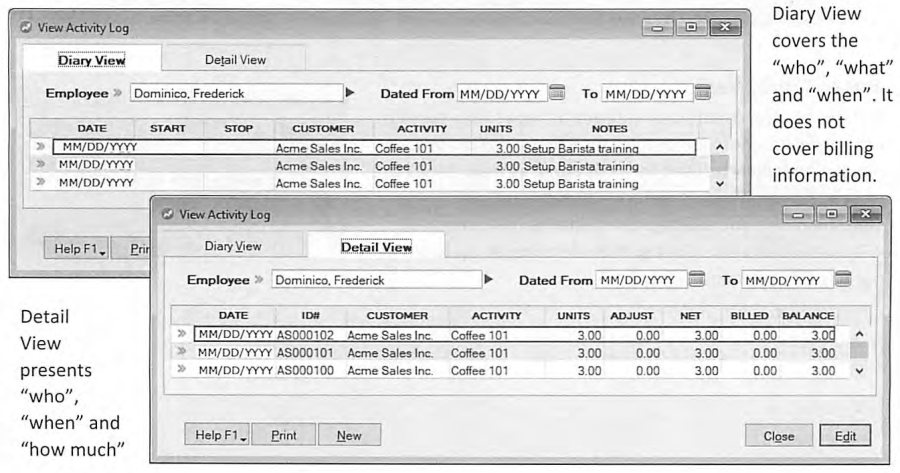
Task: Open To date calendar in back Diary View window
Action: [703, 92]
